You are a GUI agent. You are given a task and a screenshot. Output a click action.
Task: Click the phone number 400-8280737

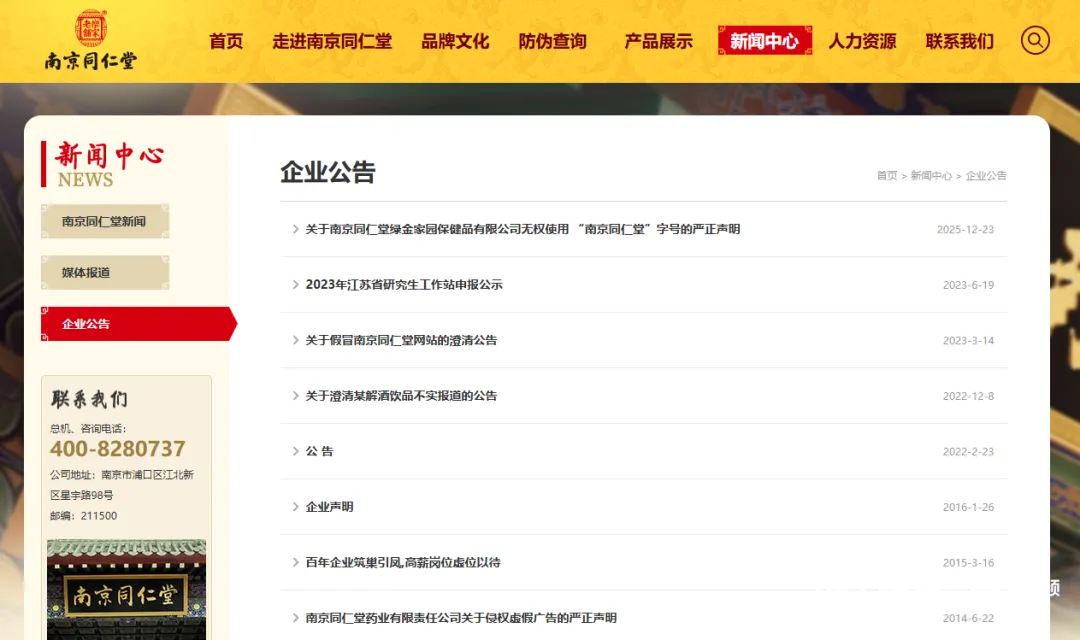(x=118, y=449)
